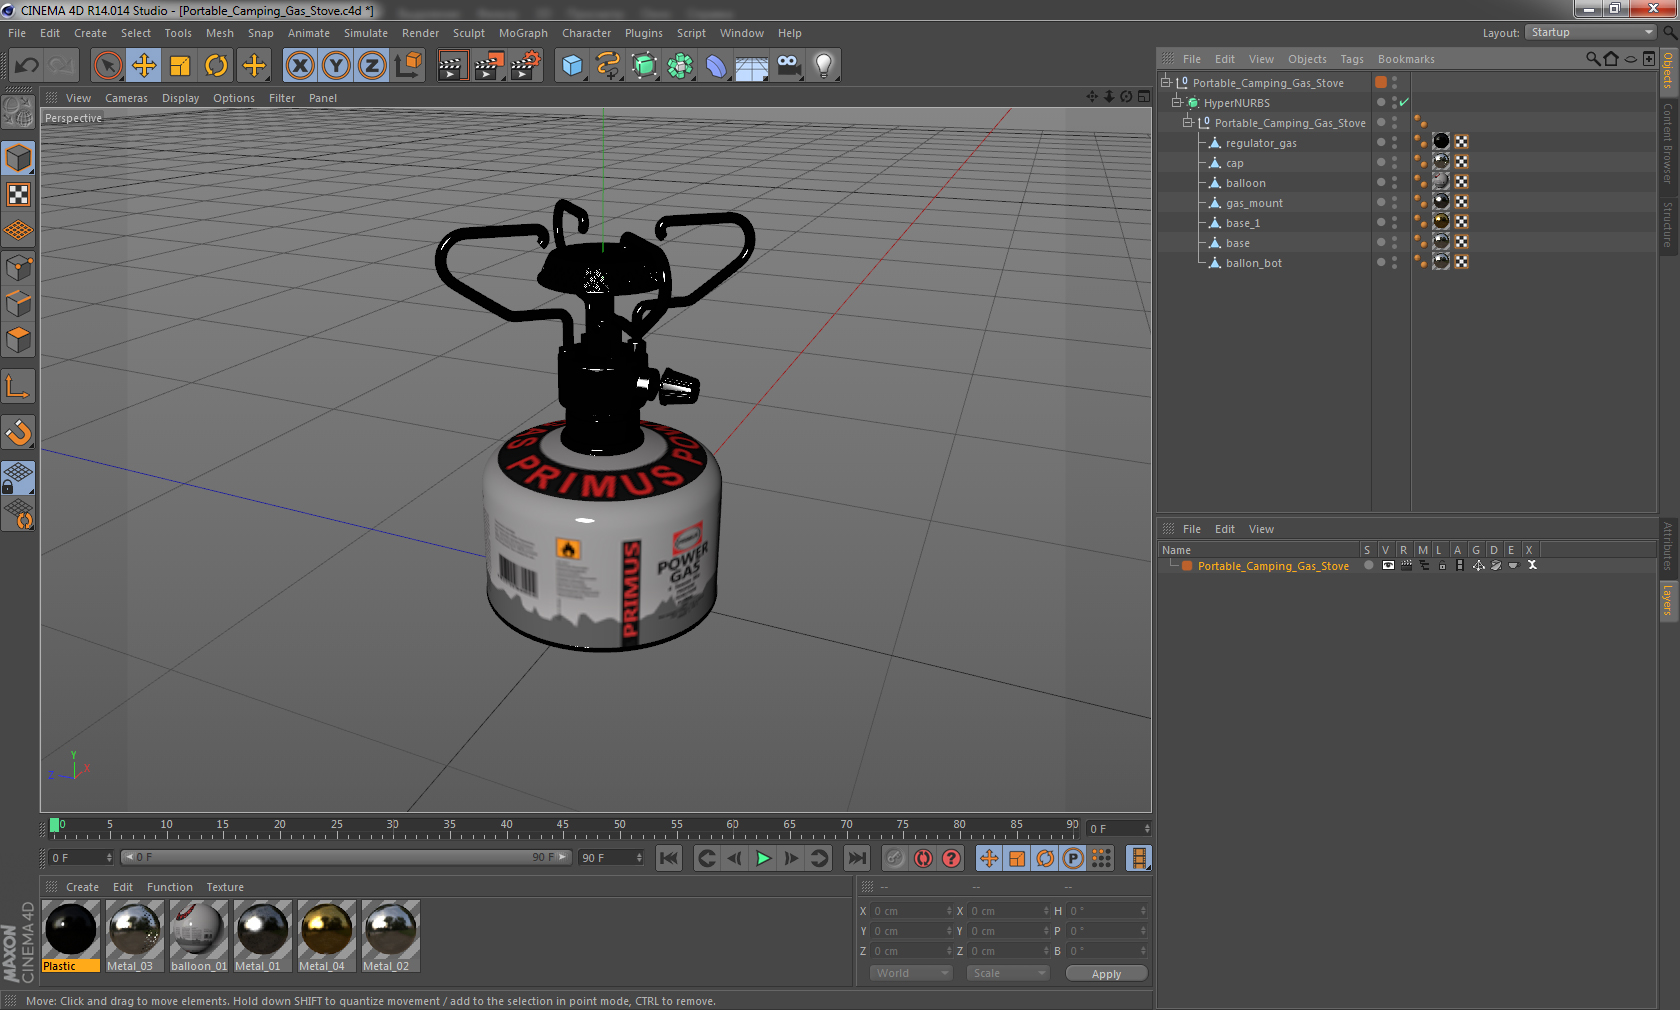Toggle autokeying button
The image size is (1680, 1010).
pos(923,858)
